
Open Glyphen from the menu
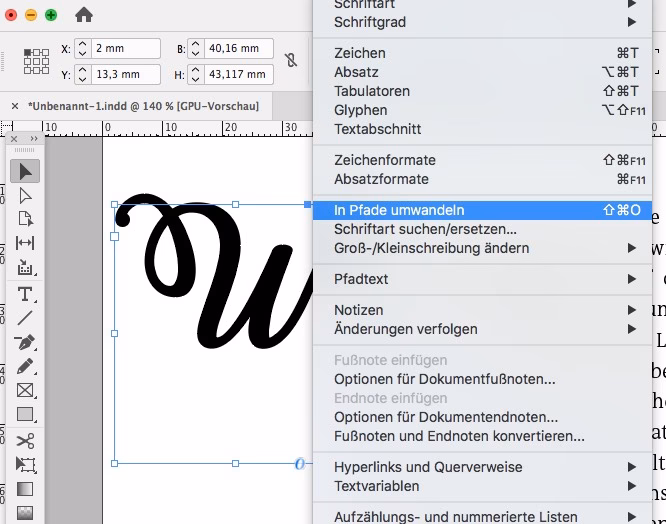483,110
